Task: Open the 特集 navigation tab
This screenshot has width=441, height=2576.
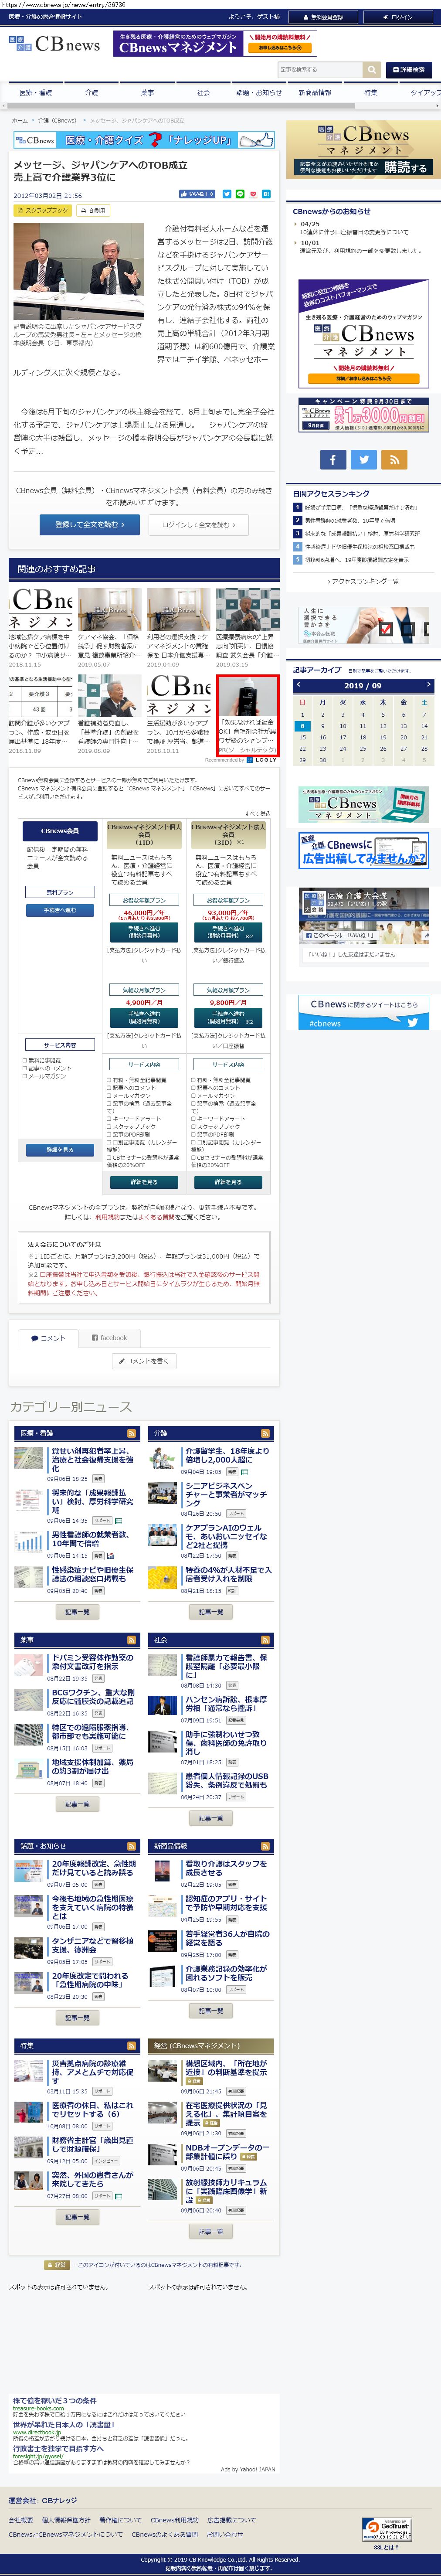Action: click(x=371, y=92)
